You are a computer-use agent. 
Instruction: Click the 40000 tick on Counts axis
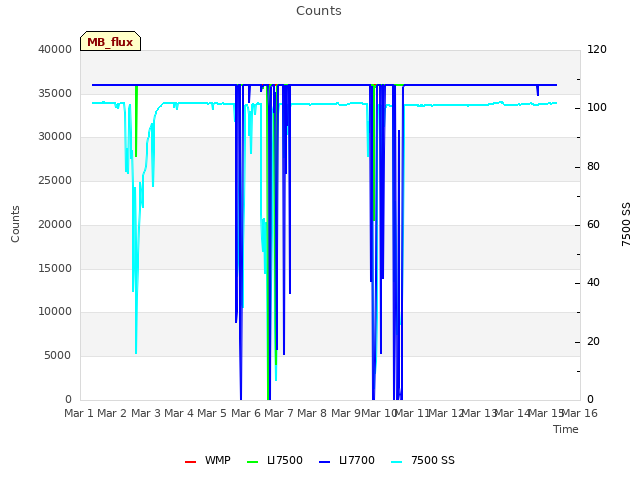[x=55, y=49]
